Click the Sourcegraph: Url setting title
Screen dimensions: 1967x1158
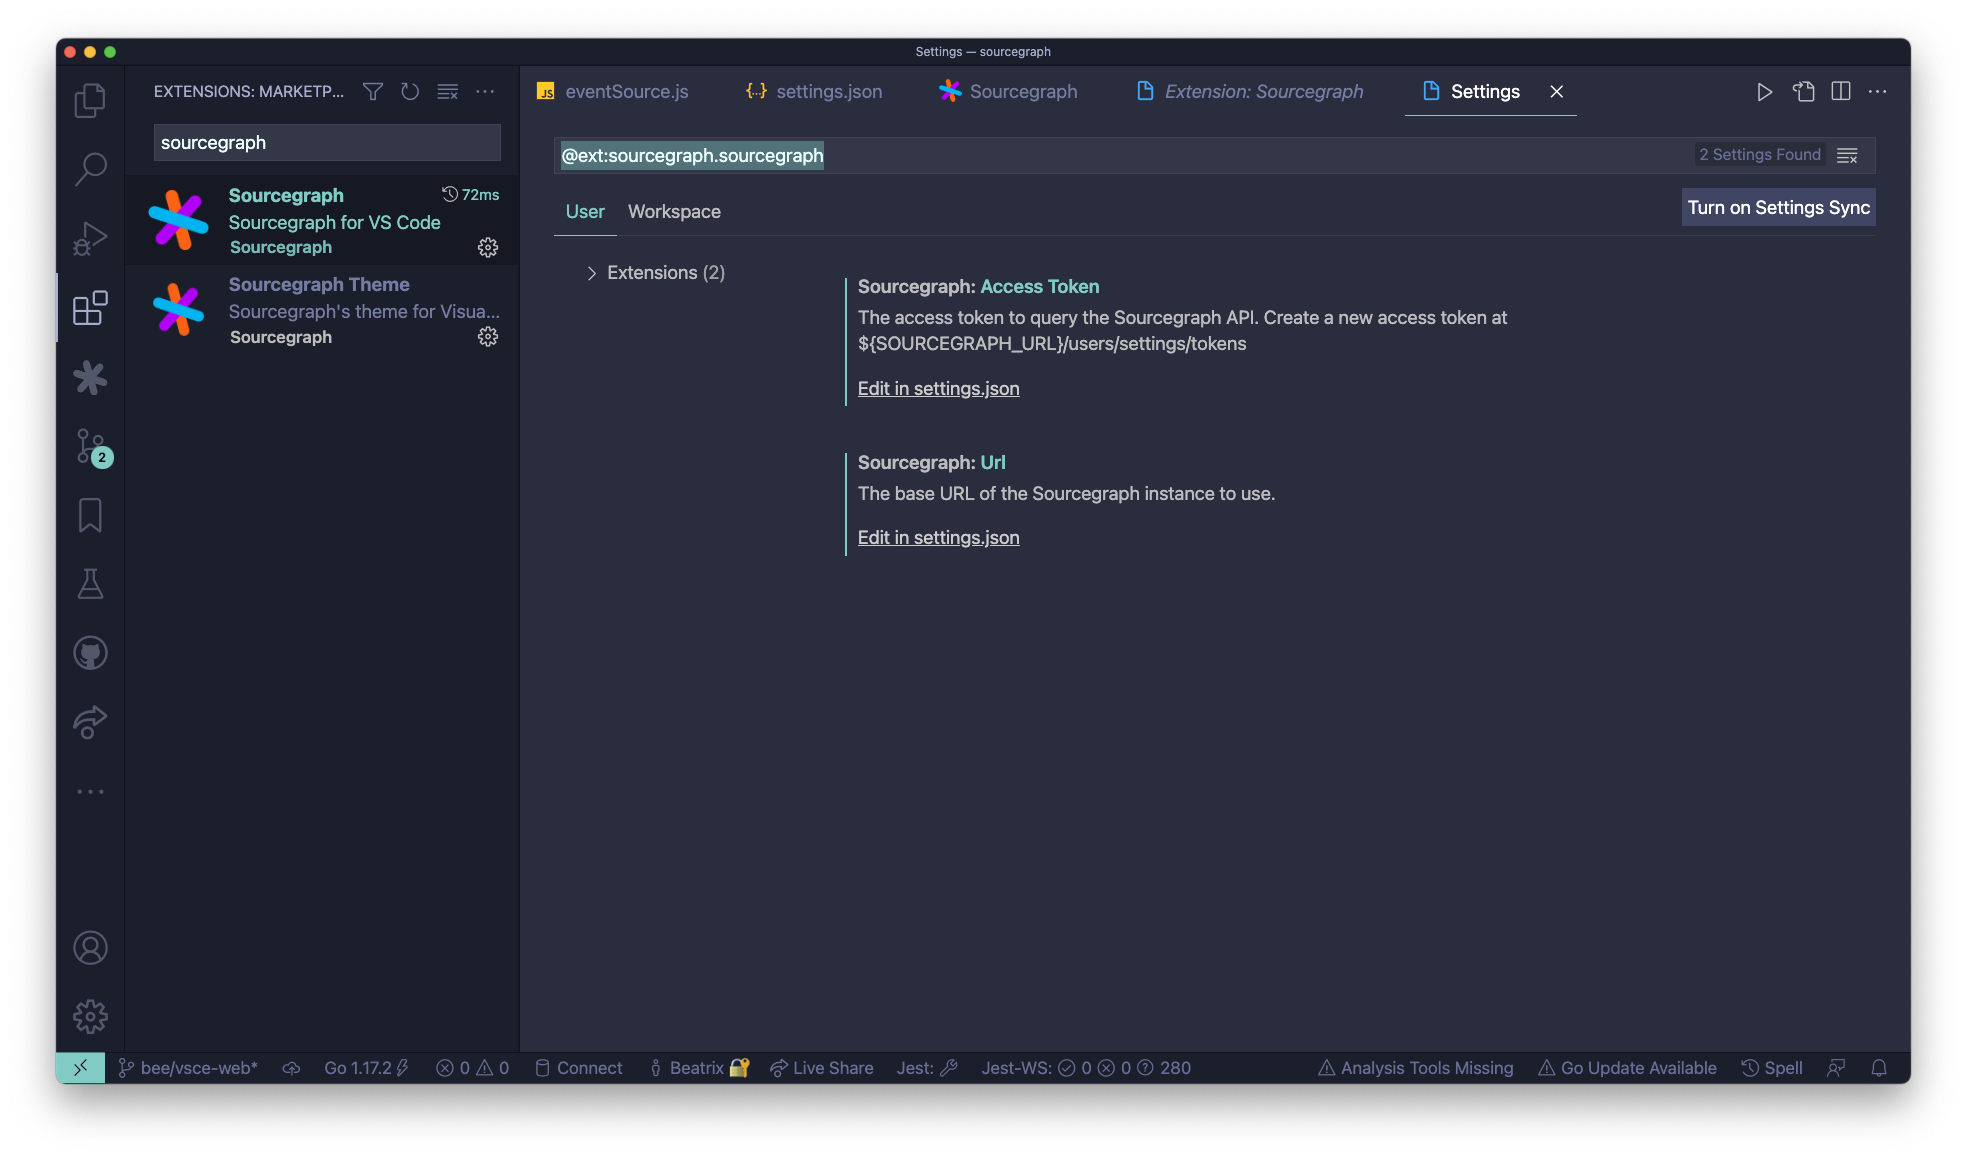[x=931, y=463]
